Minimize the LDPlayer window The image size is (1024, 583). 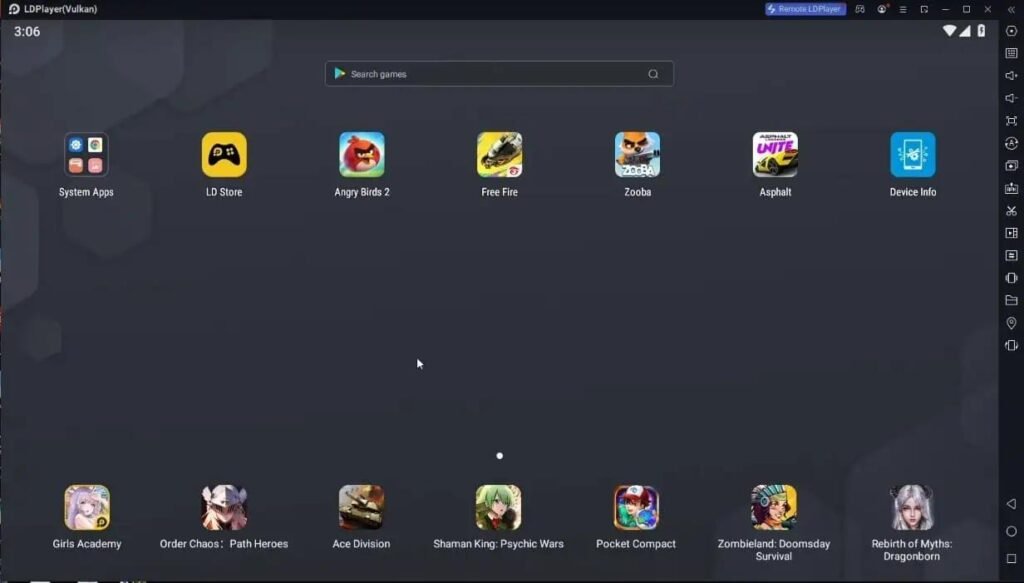coord(945,9)
